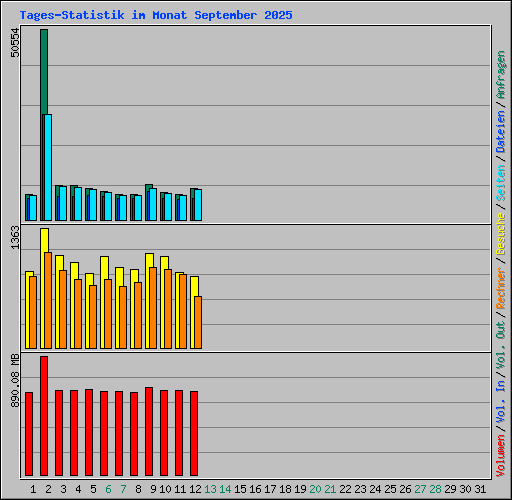Click day label 9 on the x-axis
Viewport: 512px width, 500px height.
tap(153, 489)
